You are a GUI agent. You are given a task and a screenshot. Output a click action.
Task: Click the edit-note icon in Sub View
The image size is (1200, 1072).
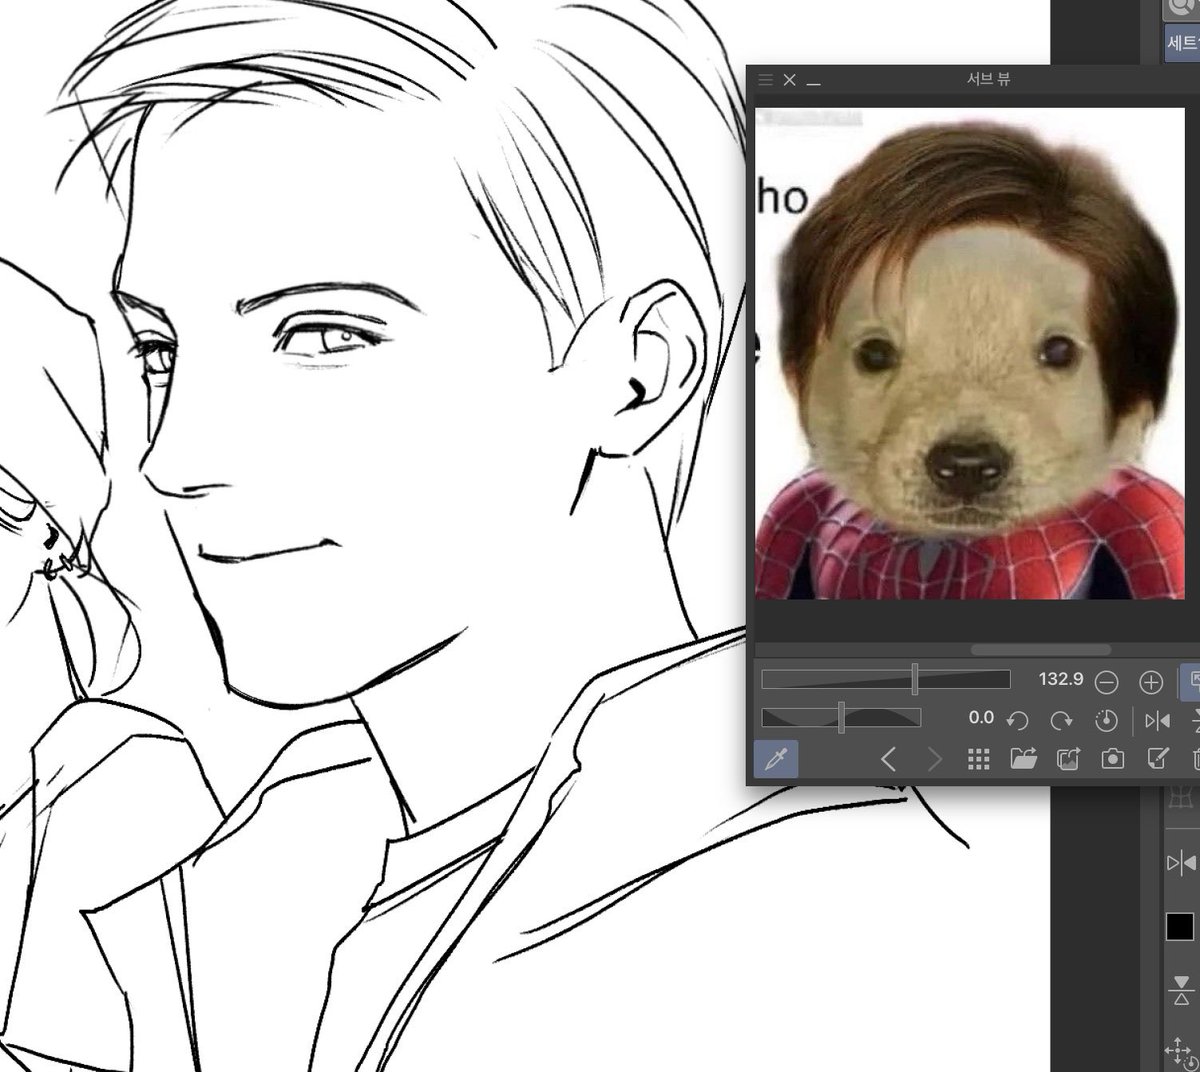pos(1157,758)
